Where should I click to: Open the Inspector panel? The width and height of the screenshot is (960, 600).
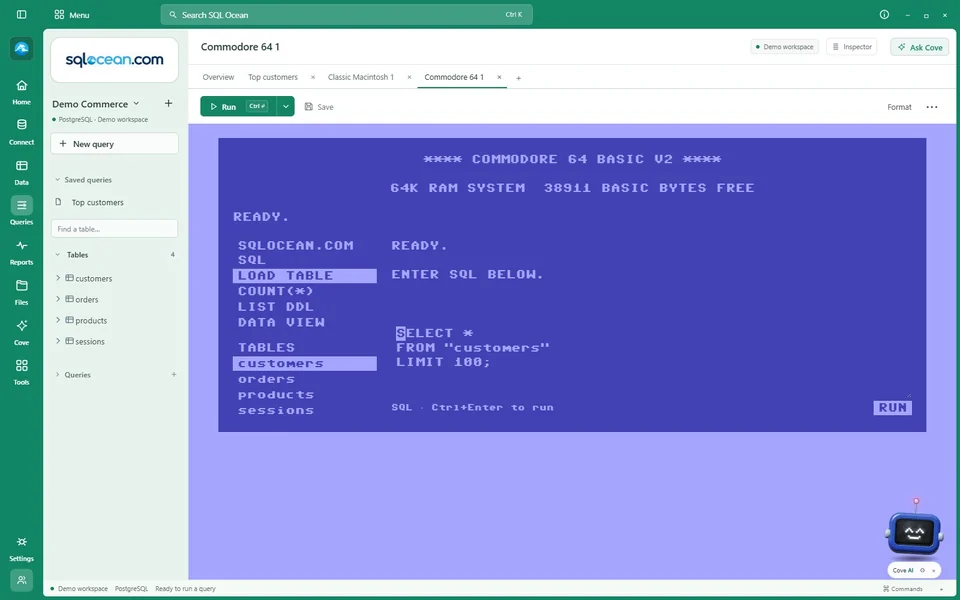851,47
